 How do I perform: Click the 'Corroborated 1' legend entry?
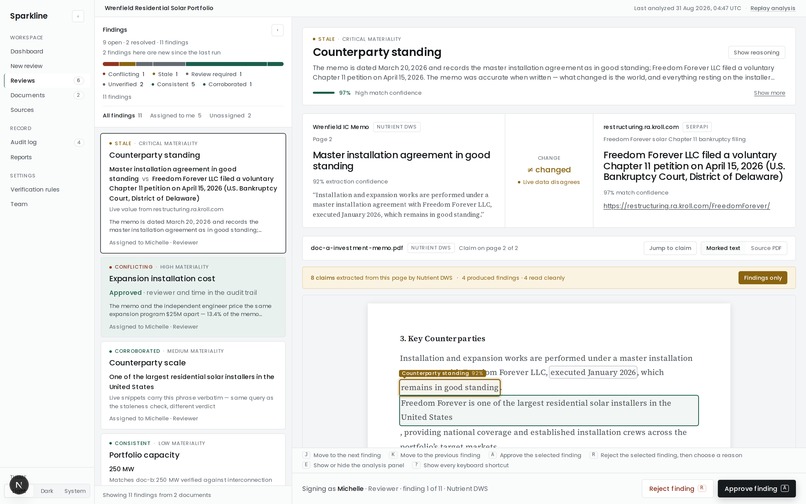pos(227,84)
